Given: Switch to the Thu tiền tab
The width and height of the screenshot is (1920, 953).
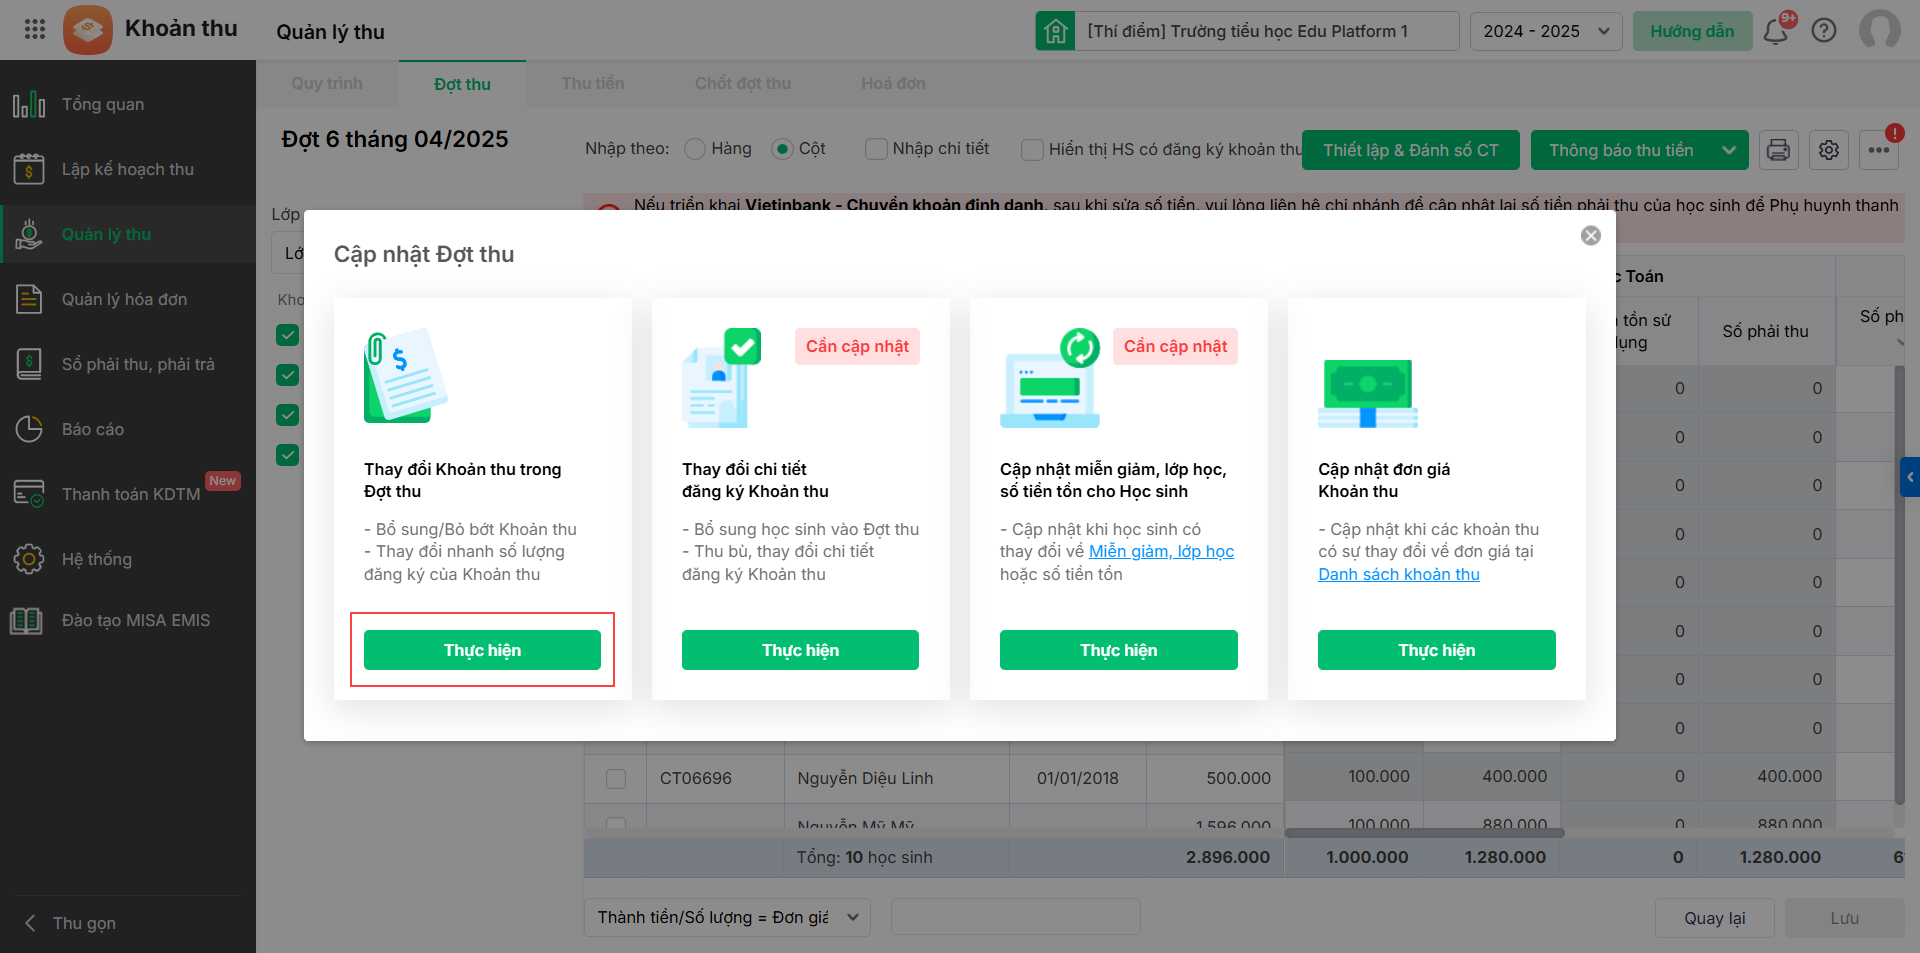Looking at the screenshot, I should pos(593,84).
